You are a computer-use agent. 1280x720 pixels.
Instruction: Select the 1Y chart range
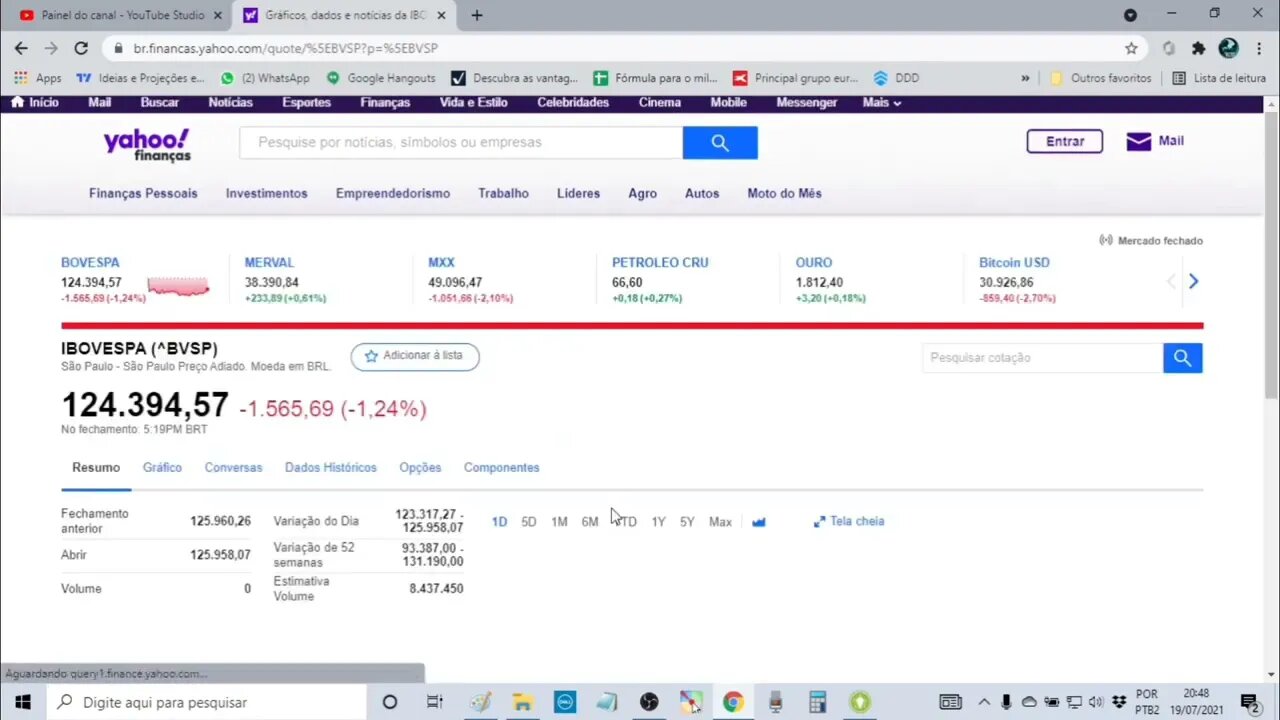pos(658,522)
